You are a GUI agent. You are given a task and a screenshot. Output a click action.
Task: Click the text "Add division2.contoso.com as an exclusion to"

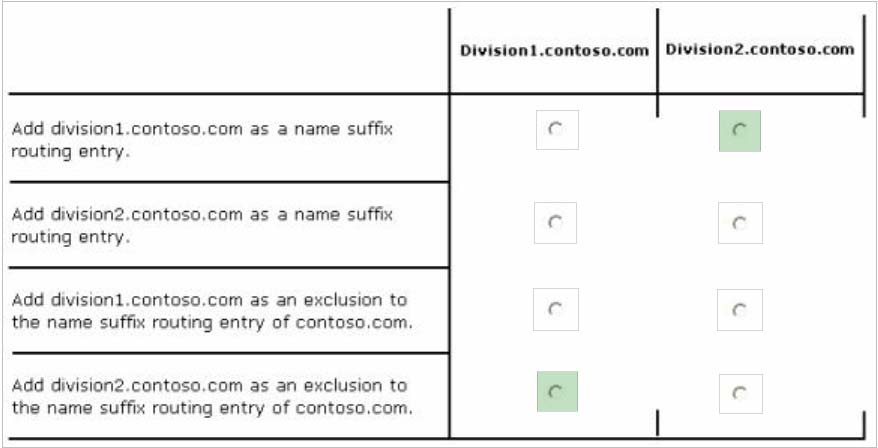pos(209,385)
